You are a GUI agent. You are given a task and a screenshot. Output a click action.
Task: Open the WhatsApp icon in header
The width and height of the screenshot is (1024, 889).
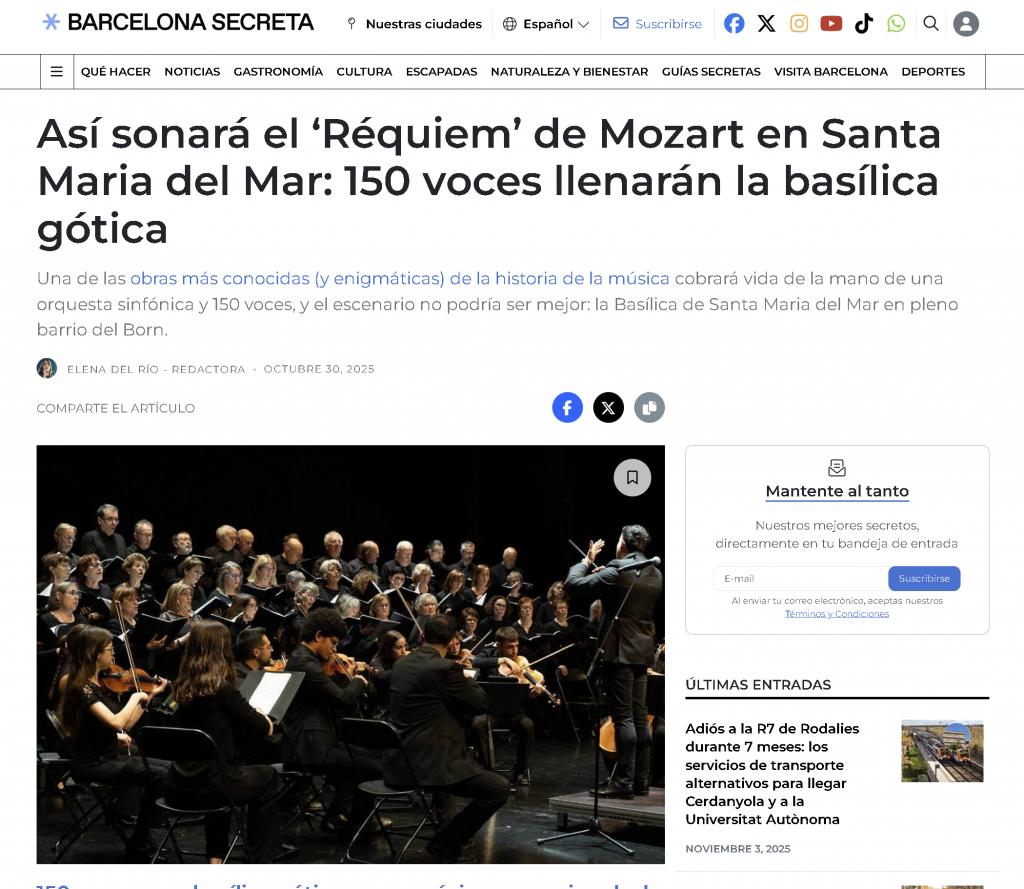click(x=896, y=24)
